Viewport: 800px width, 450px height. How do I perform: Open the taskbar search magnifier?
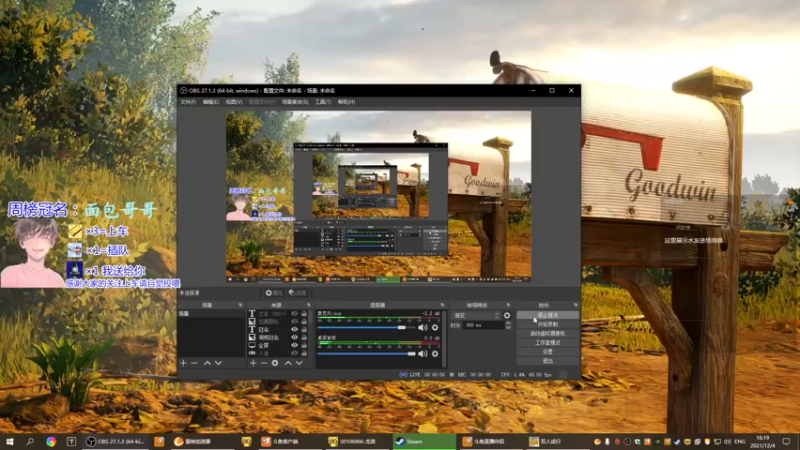click(30, 441)
